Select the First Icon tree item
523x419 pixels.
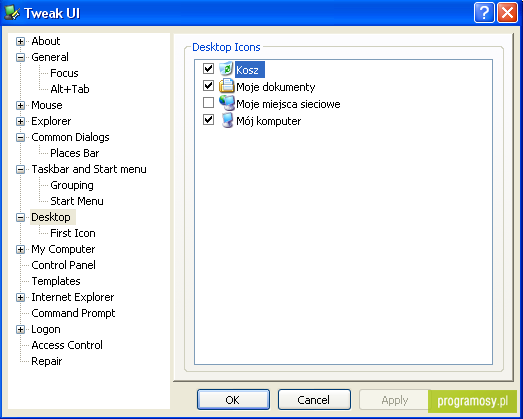pyautogui.click(x=73, y=233)
